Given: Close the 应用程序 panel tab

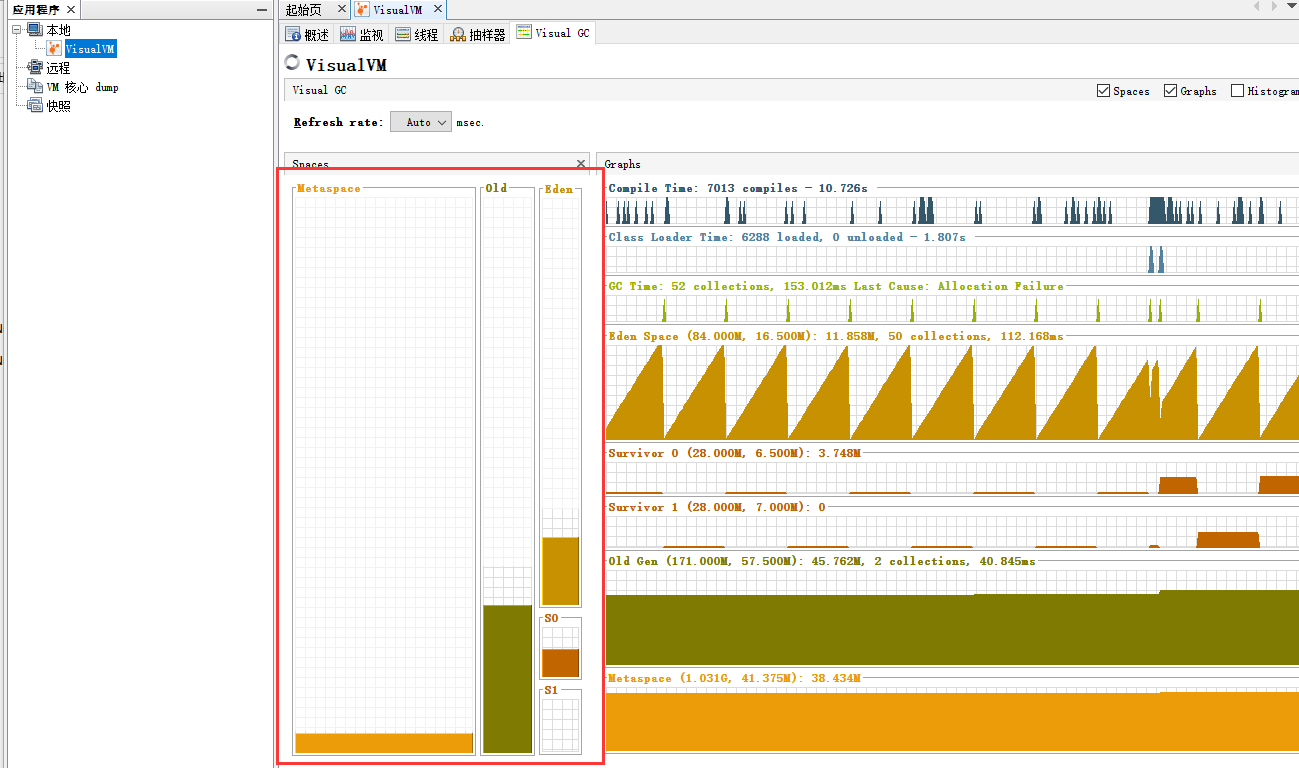Looking at the screenshot, I should tap(69, 9).
